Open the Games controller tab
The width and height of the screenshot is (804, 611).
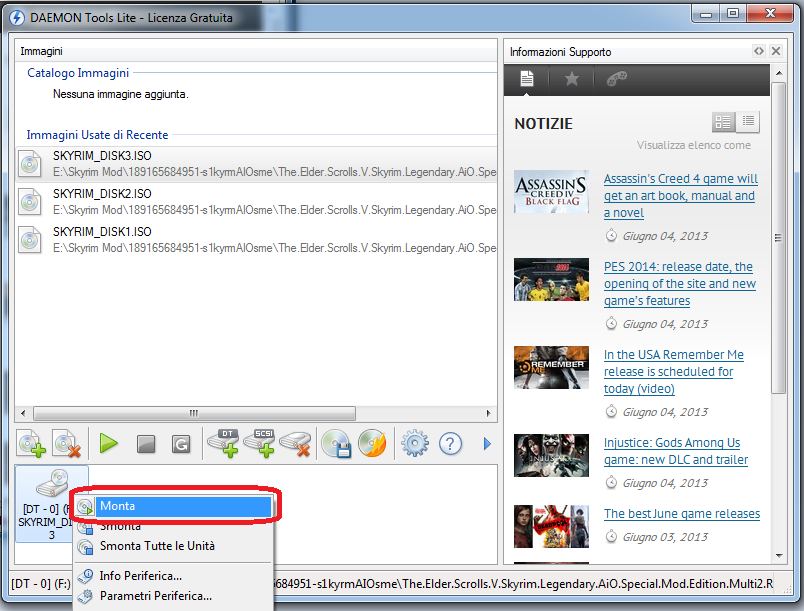pos(616,79)
